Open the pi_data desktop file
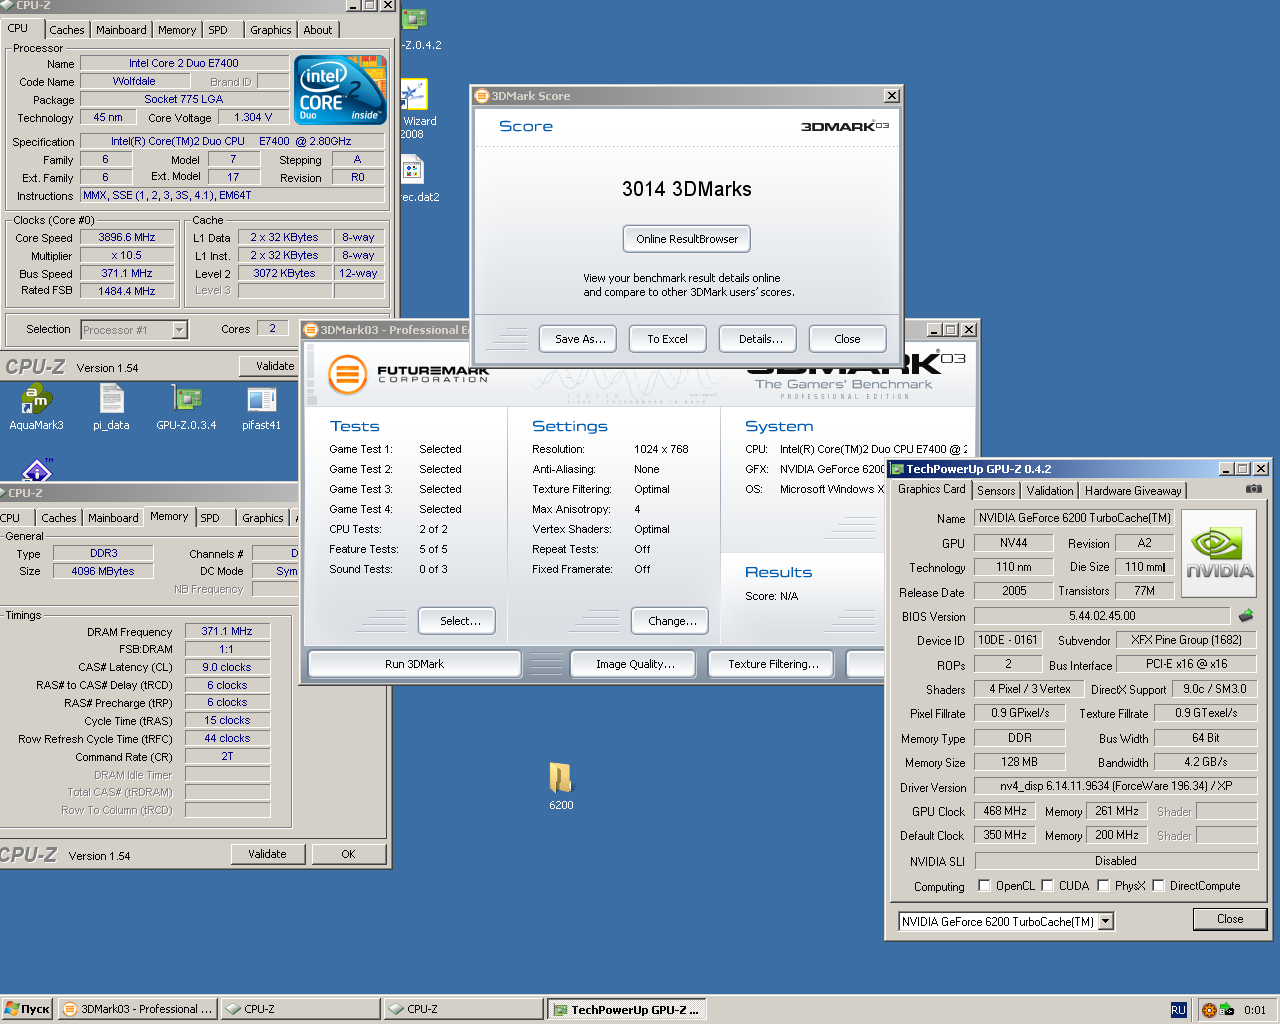The width and height of the screenshot is (1280, 1024). click(111, 407)
